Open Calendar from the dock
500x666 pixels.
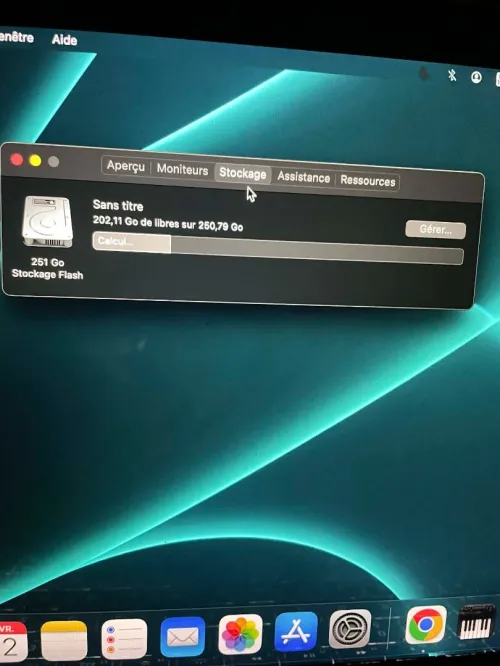coord(12,642)
